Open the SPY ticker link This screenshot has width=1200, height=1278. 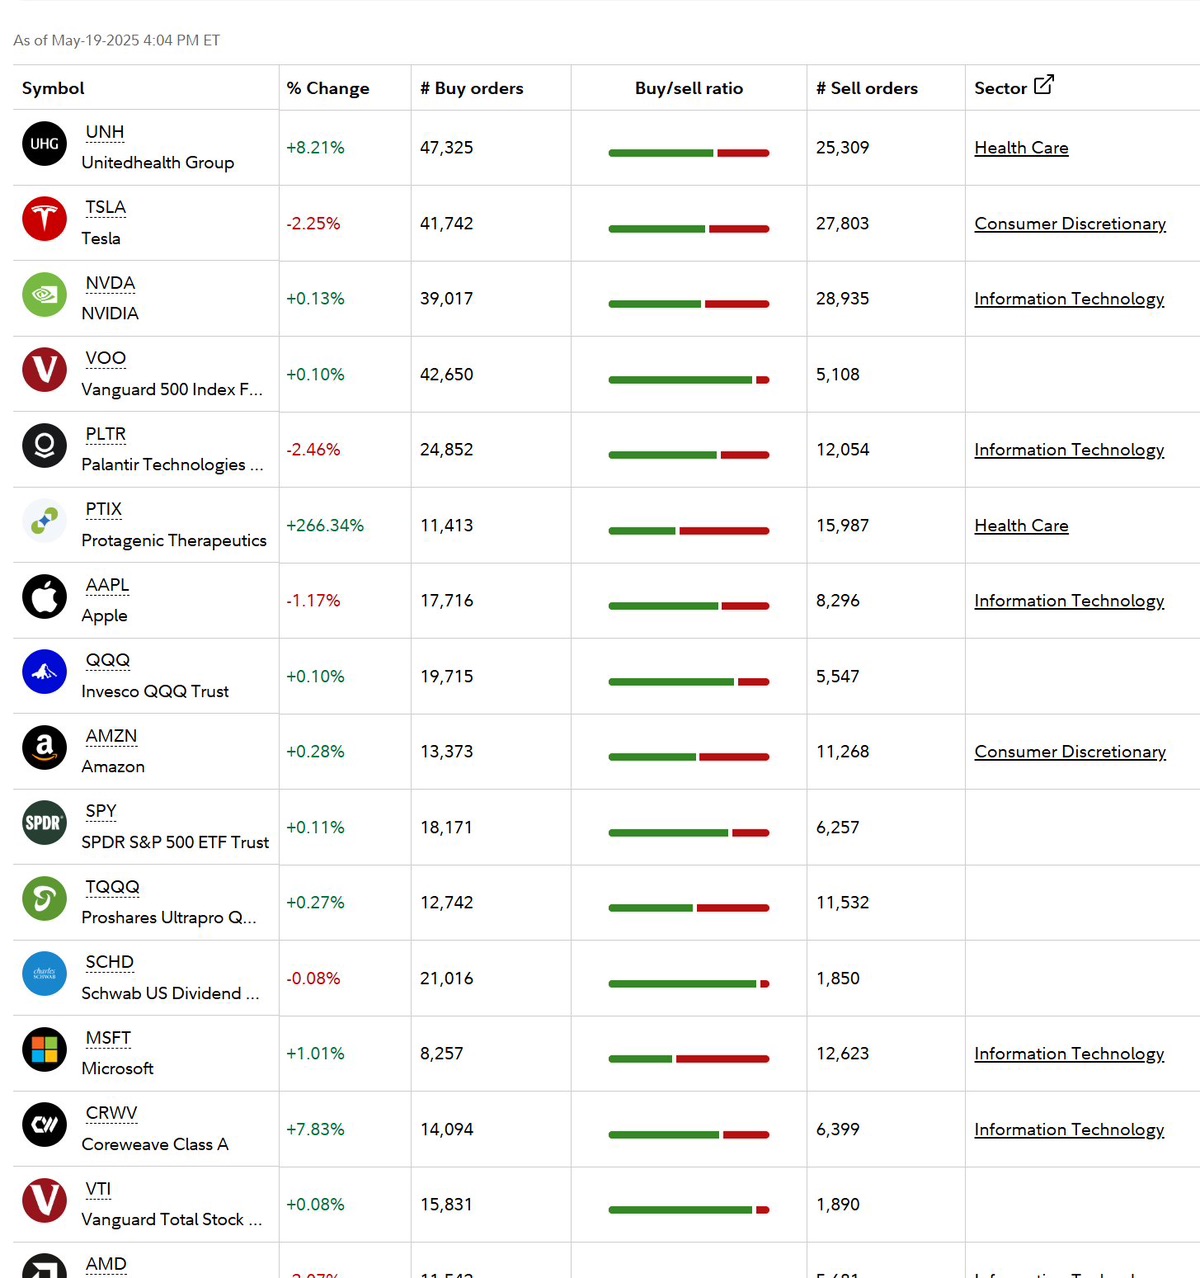(101, 811)
